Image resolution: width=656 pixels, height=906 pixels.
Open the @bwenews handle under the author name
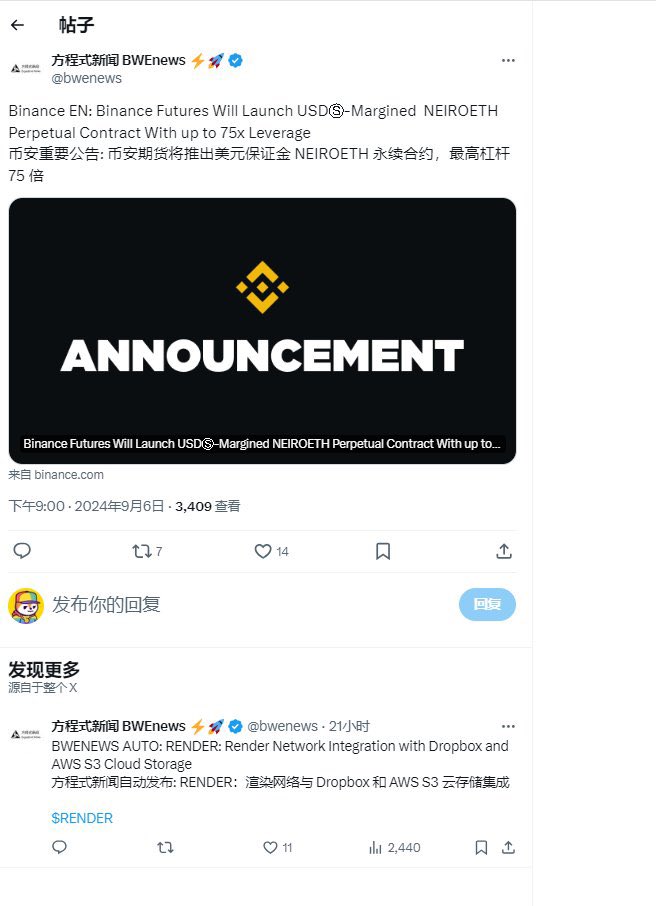(x=87, y=79)
